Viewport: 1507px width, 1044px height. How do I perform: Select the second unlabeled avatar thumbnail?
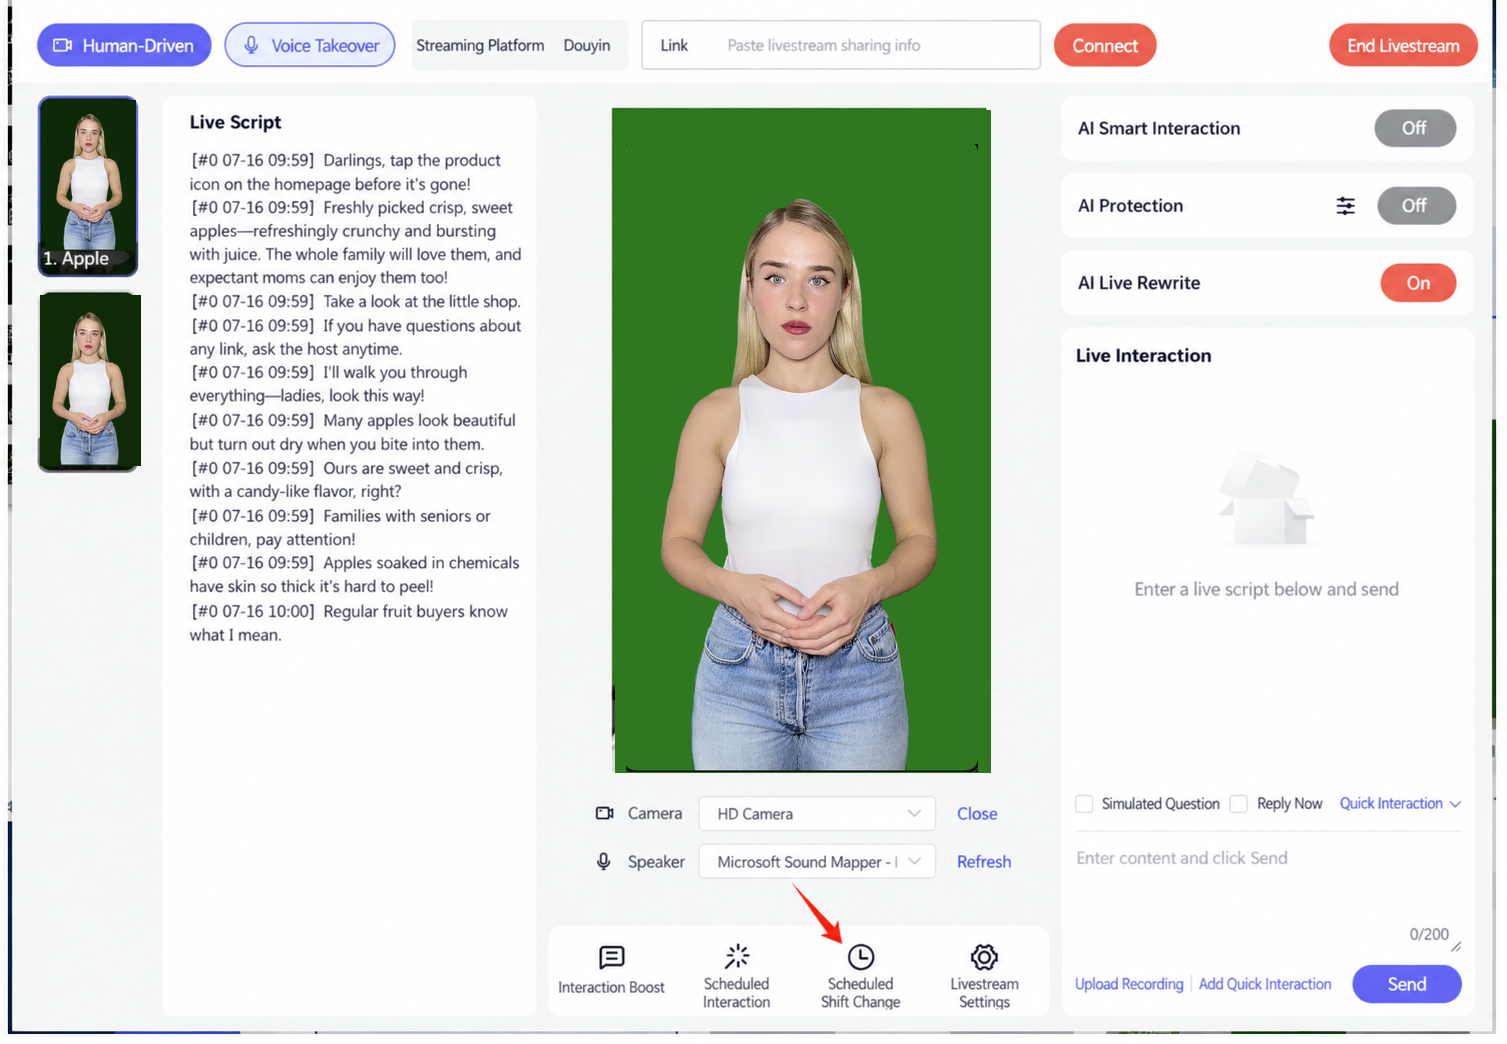pyautogui.click(x=89, y=381)
